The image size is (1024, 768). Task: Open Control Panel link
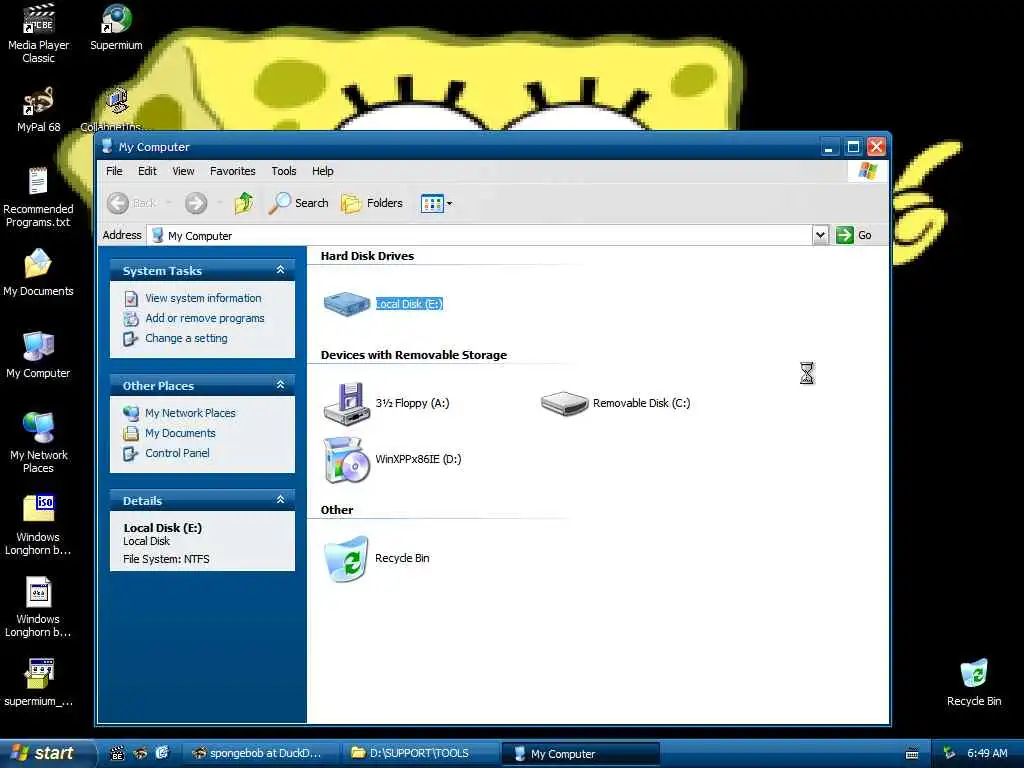click(x=177, y=453)
